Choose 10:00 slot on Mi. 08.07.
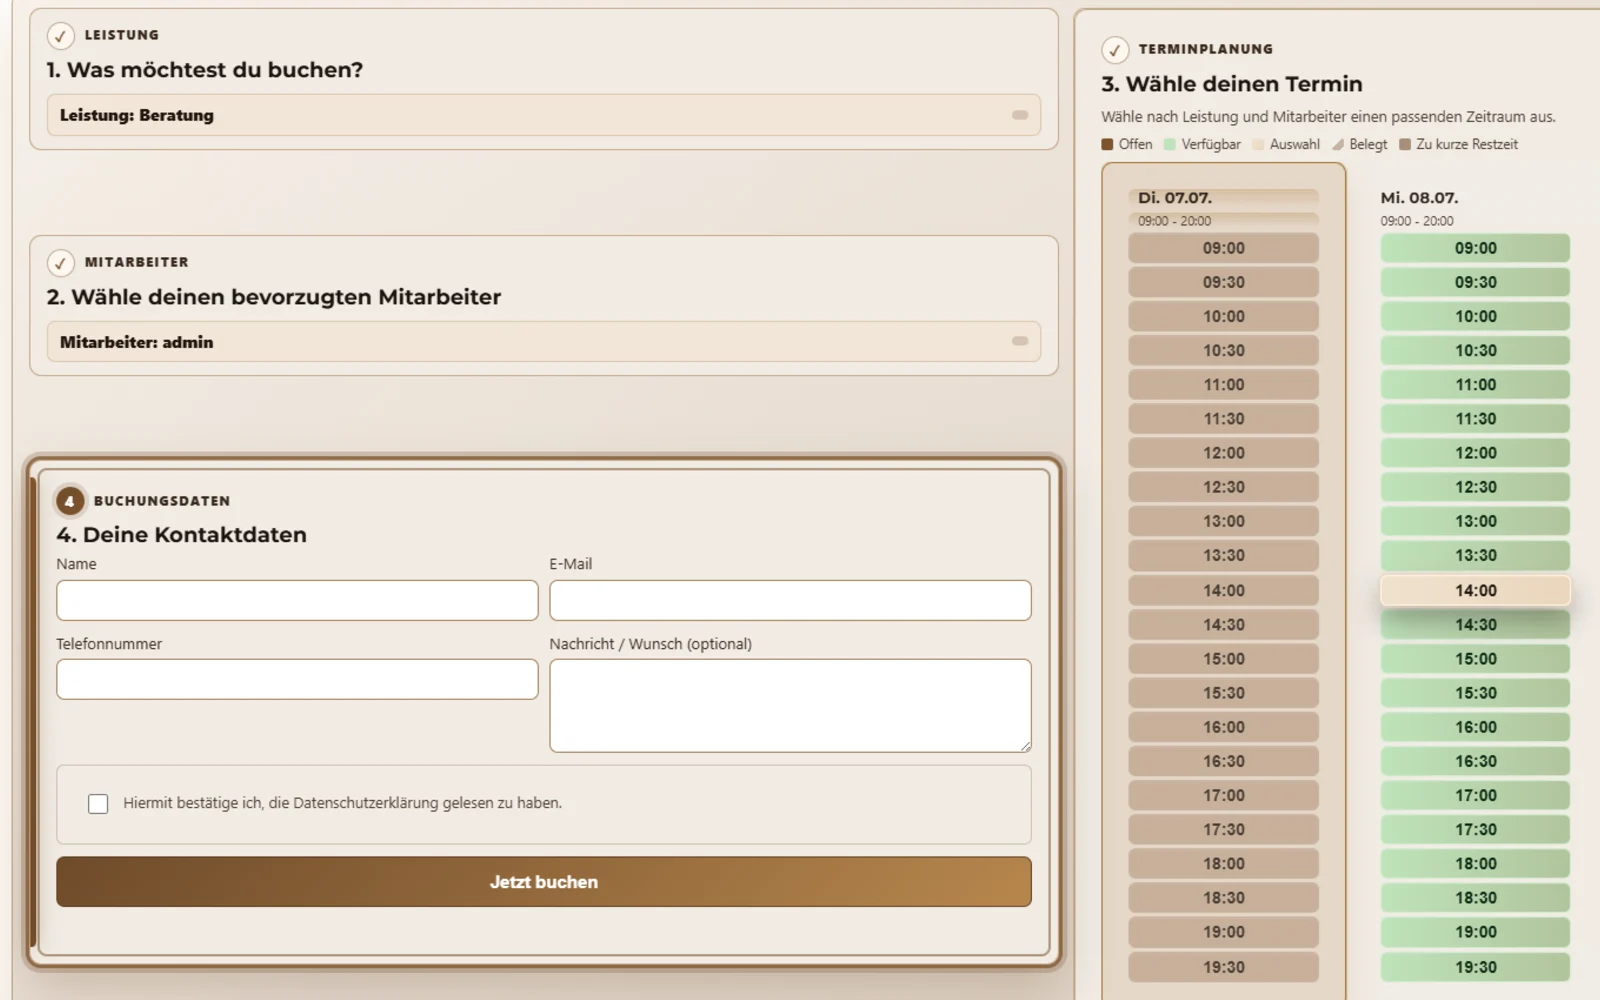 (x=1475, y=316)
